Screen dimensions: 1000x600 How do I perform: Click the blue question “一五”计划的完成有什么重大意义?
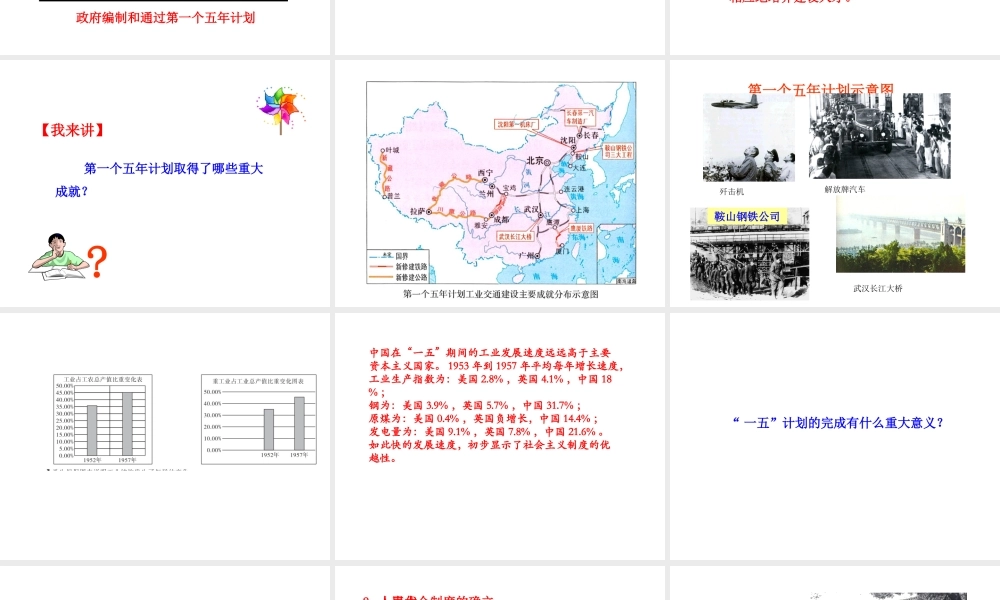pyautogui.click(x=837, y=423)
